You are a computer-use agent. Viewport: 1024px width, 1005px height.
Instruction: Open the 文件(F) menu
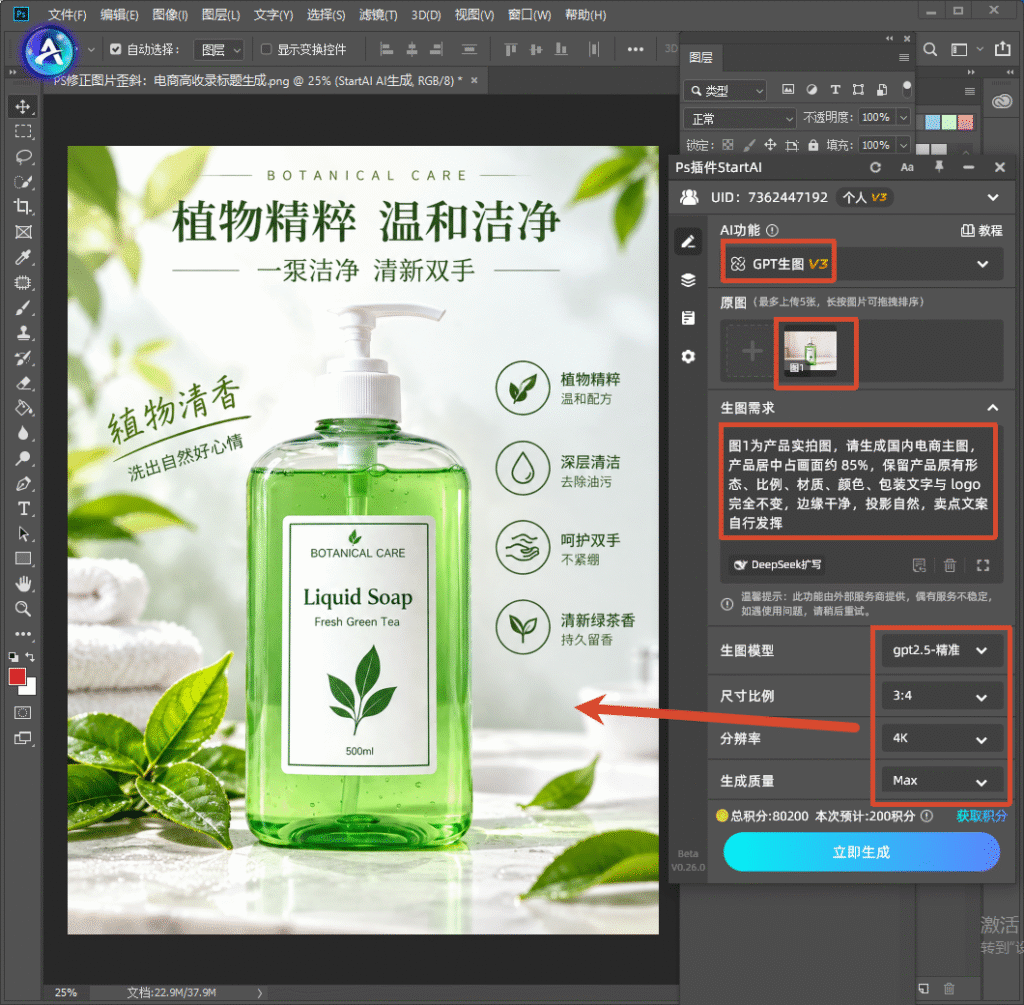click(x=67, y=14)
